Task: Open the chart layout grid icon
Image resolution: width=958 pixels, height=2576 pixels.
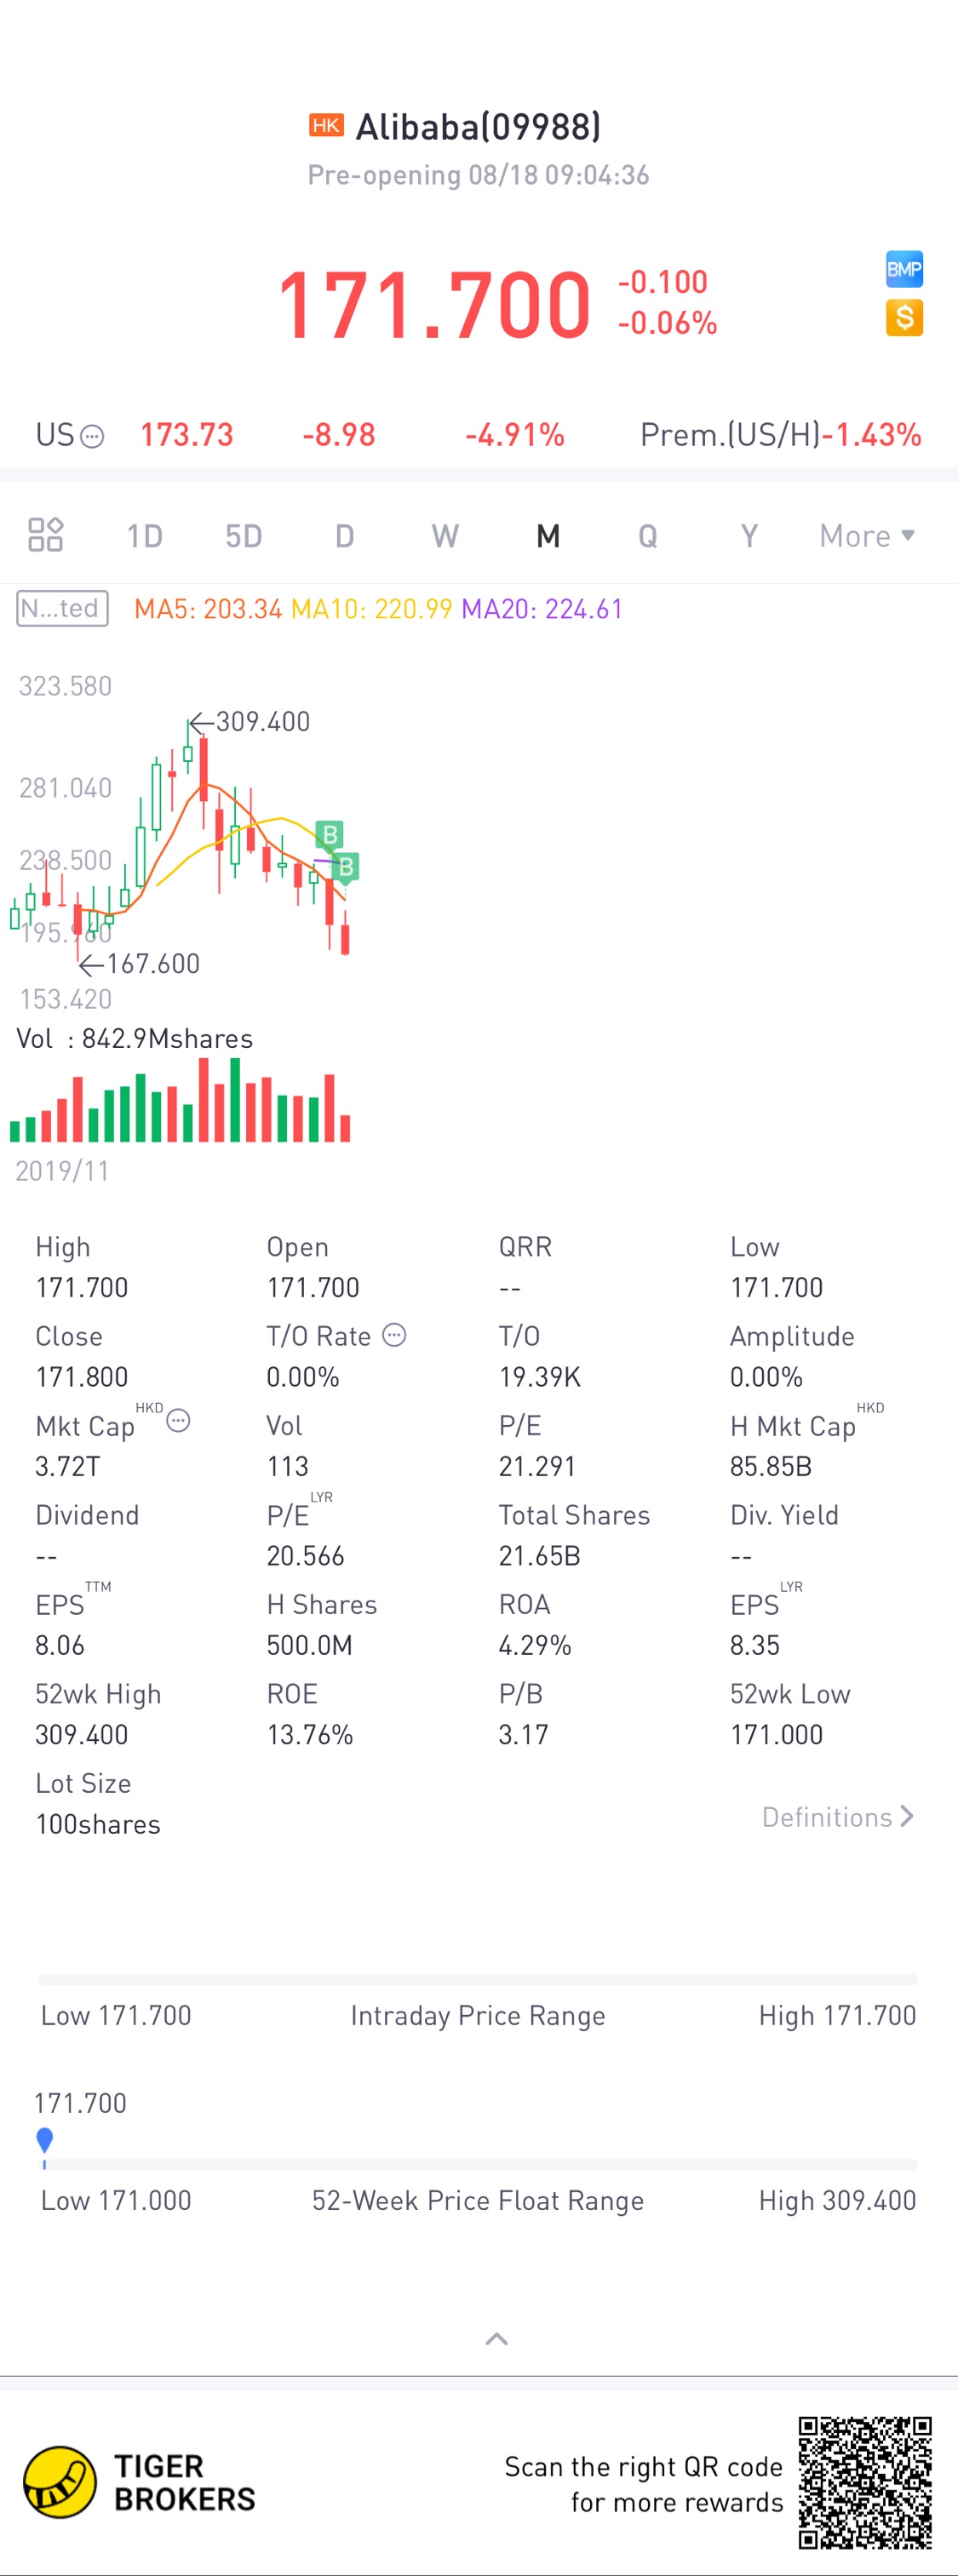Action: pos(45,535)
